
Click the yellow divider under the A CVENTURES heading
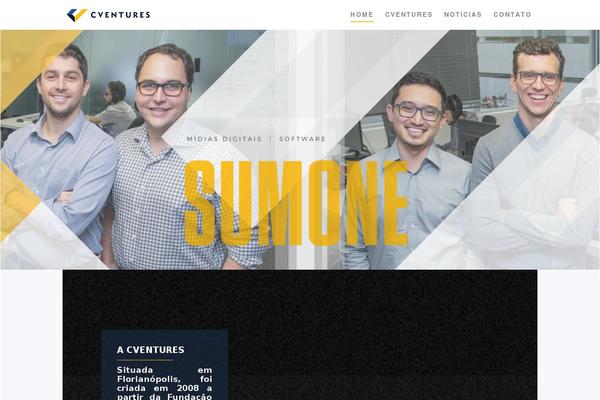click(x=145, y=360)
